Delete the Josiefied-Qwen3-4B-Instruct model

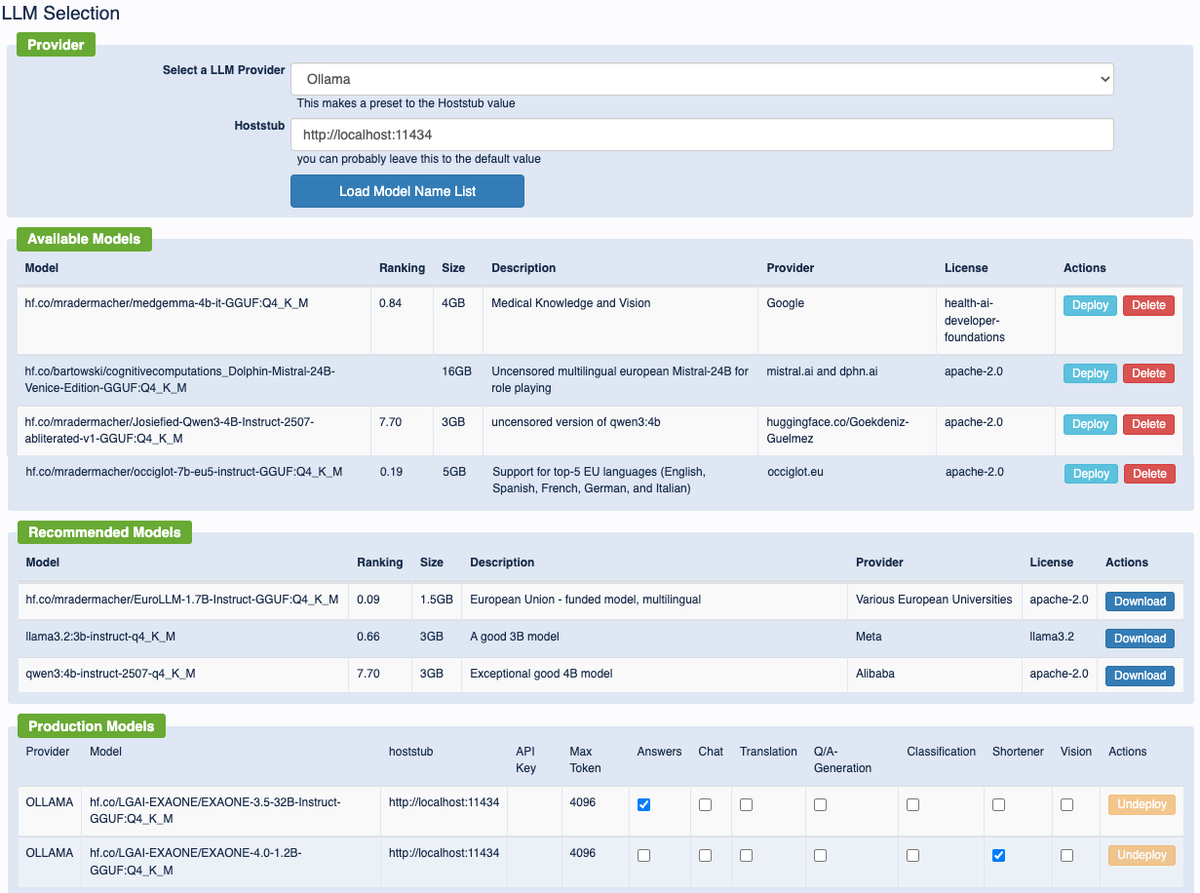pos(1149,424)
